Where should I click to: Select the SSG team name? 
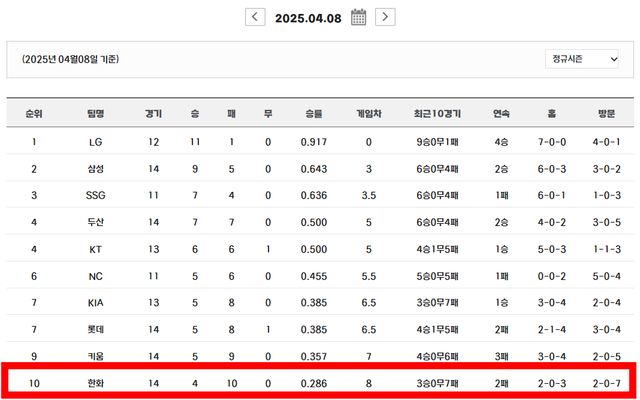click(95, 195)
